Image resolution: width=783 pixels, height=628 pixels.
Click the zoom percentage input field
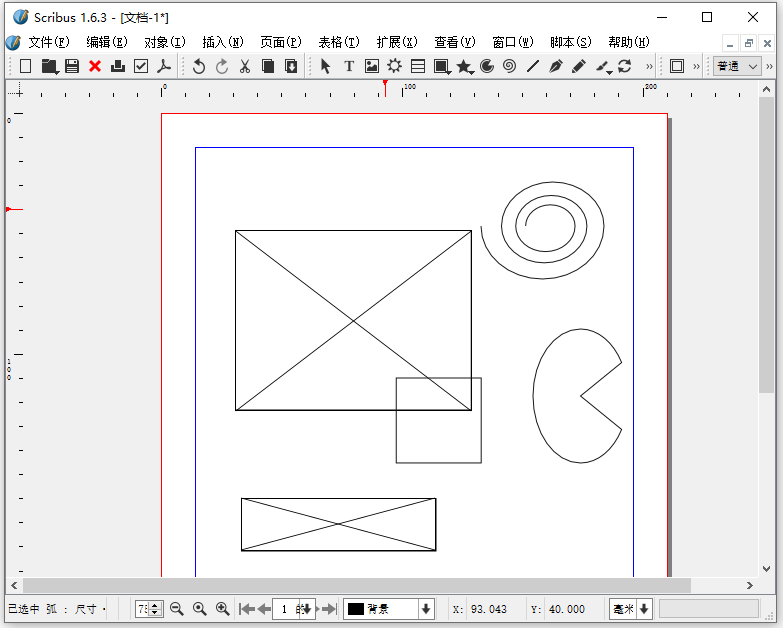(142, 609)
